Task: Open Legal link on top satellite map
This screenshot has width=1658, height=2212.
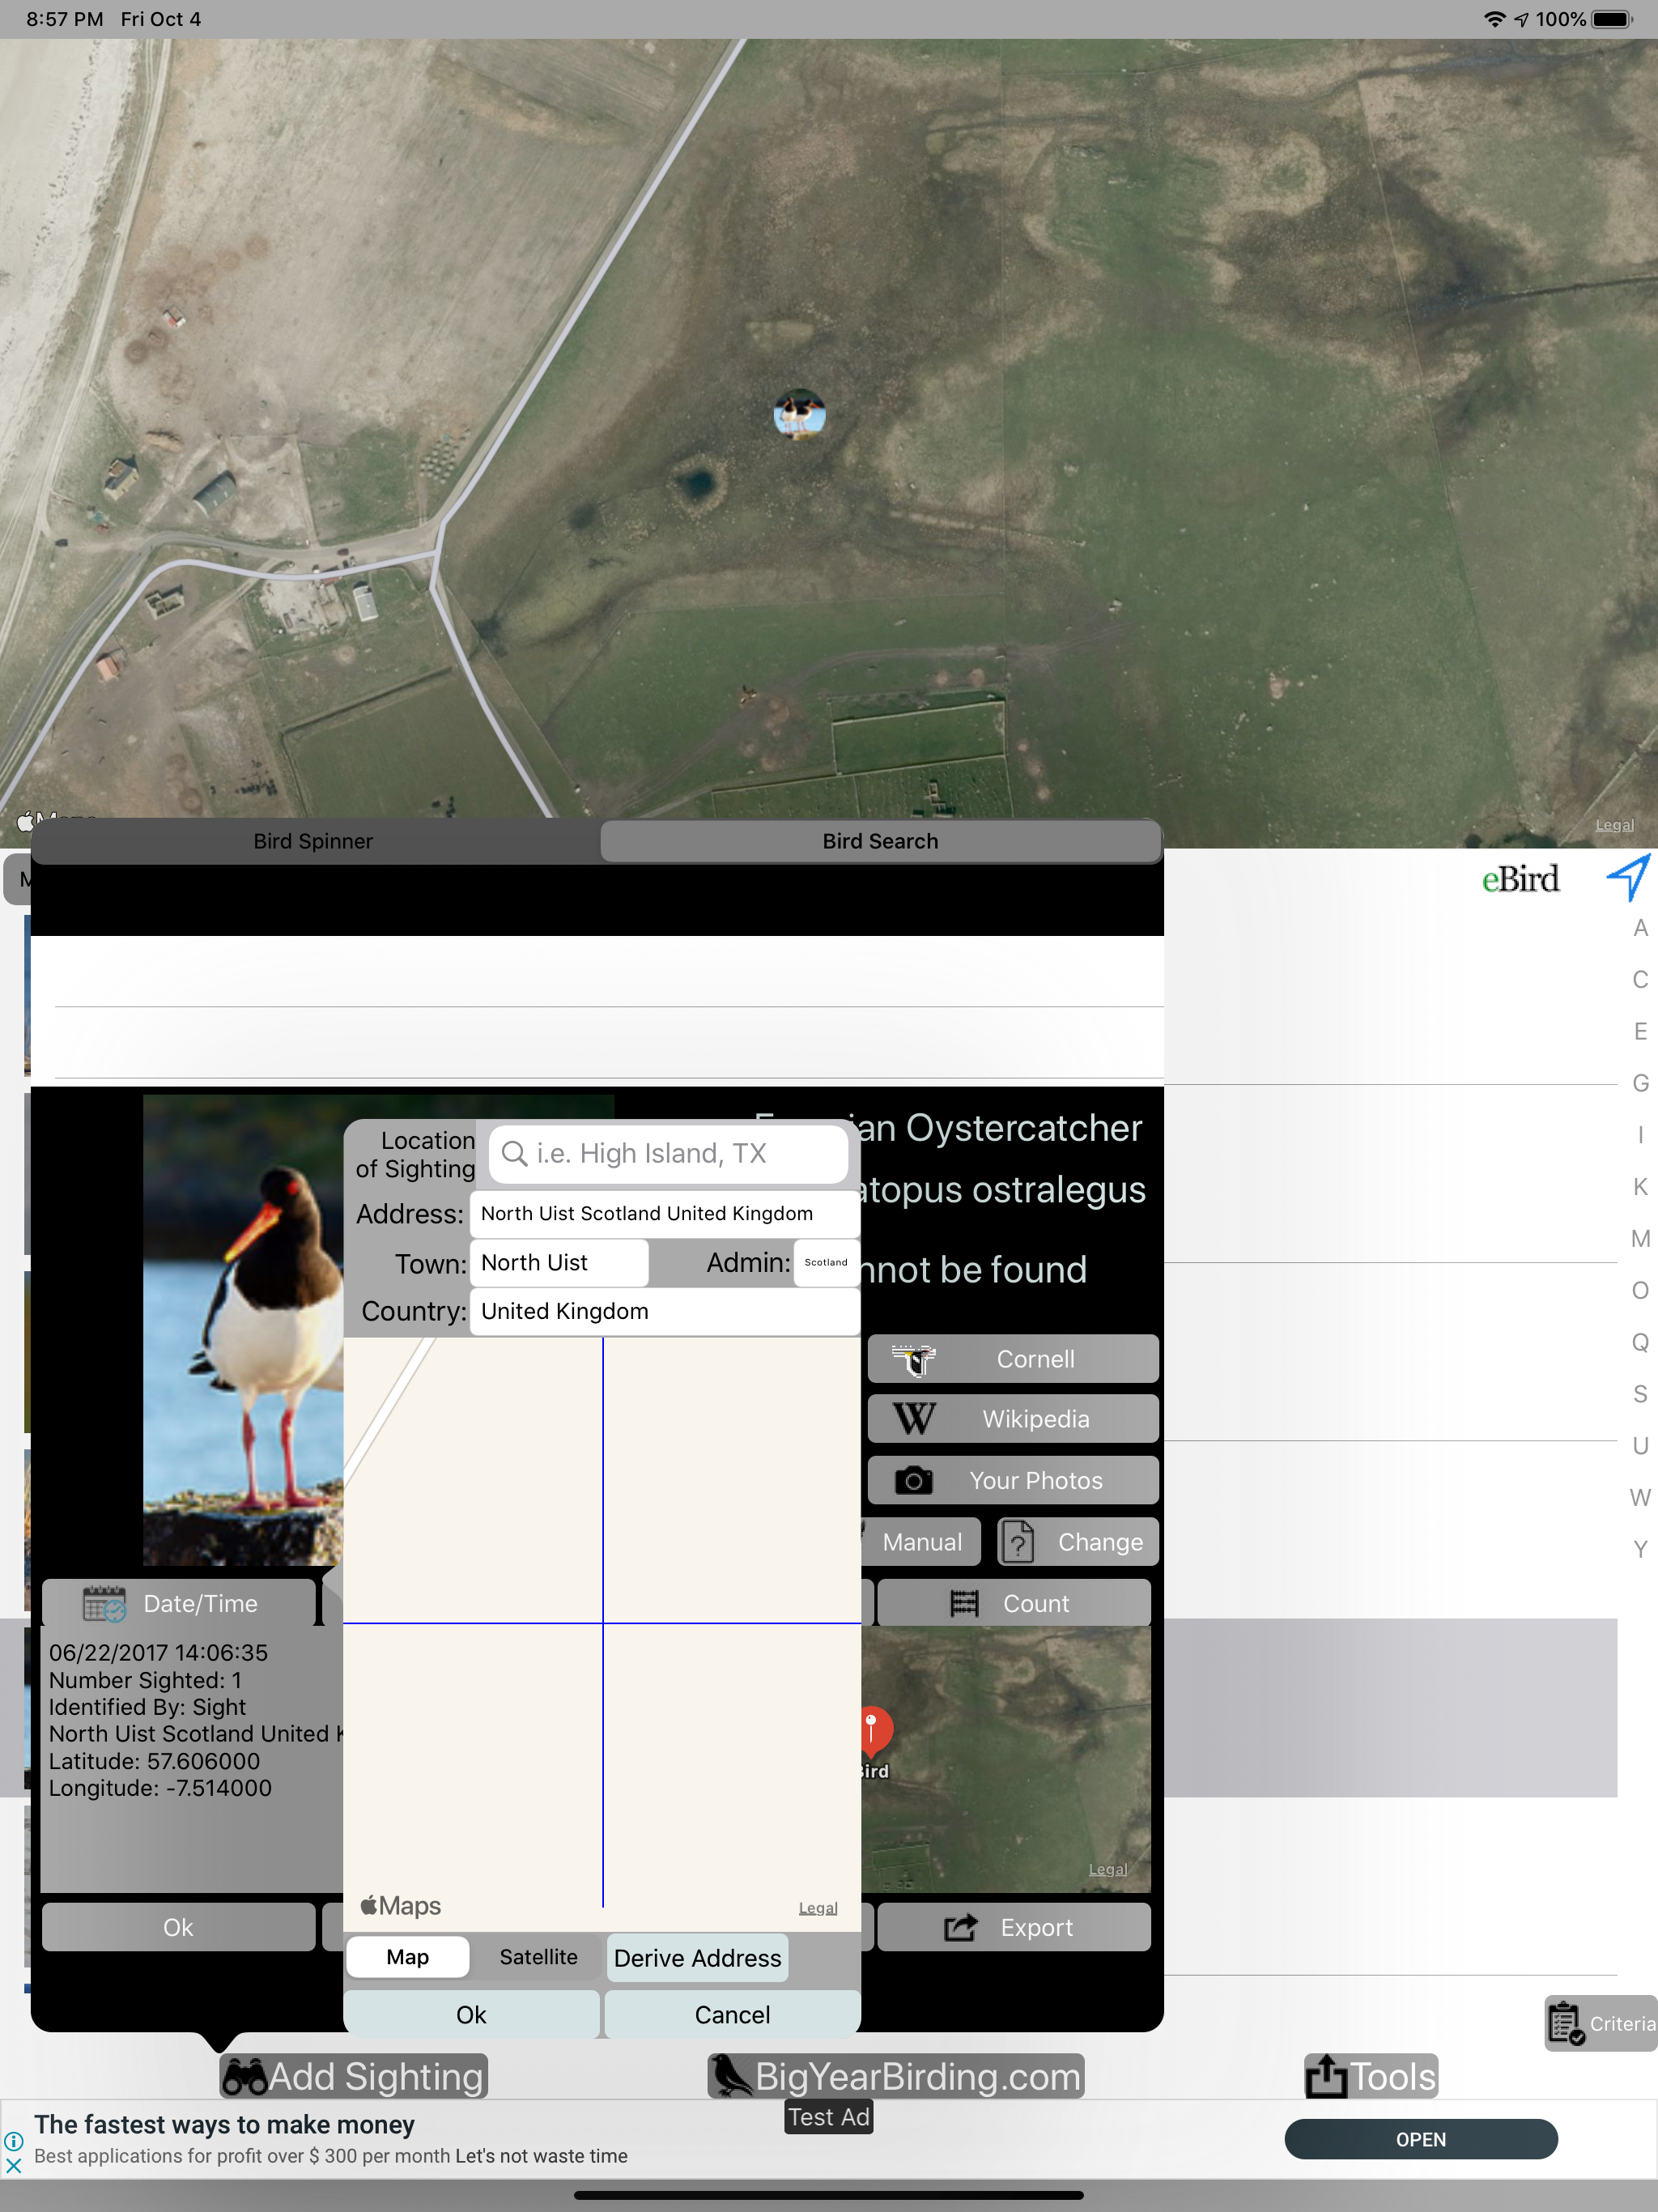Action: 1614,825
